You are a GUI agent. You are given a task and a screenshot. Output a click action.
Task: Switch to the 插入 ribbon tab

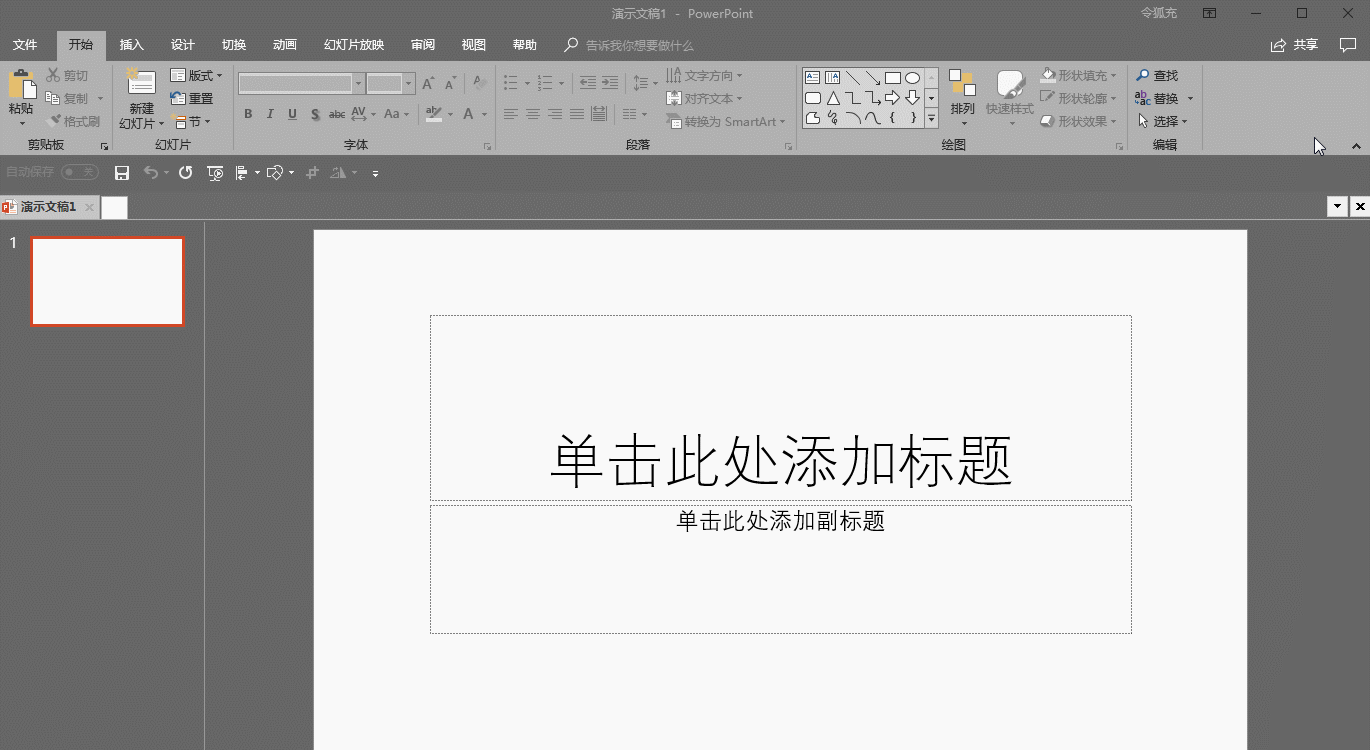pos(131,45)
